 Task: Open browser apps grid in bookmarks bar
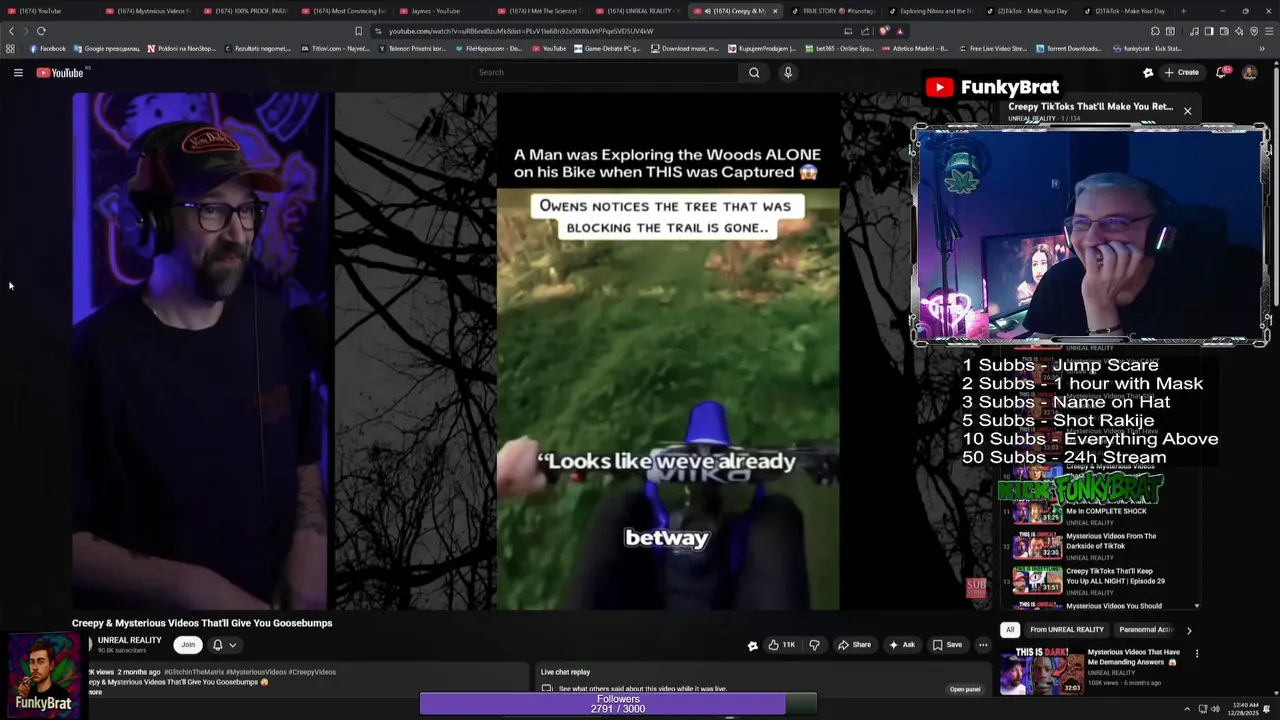[x=10, y=48]
